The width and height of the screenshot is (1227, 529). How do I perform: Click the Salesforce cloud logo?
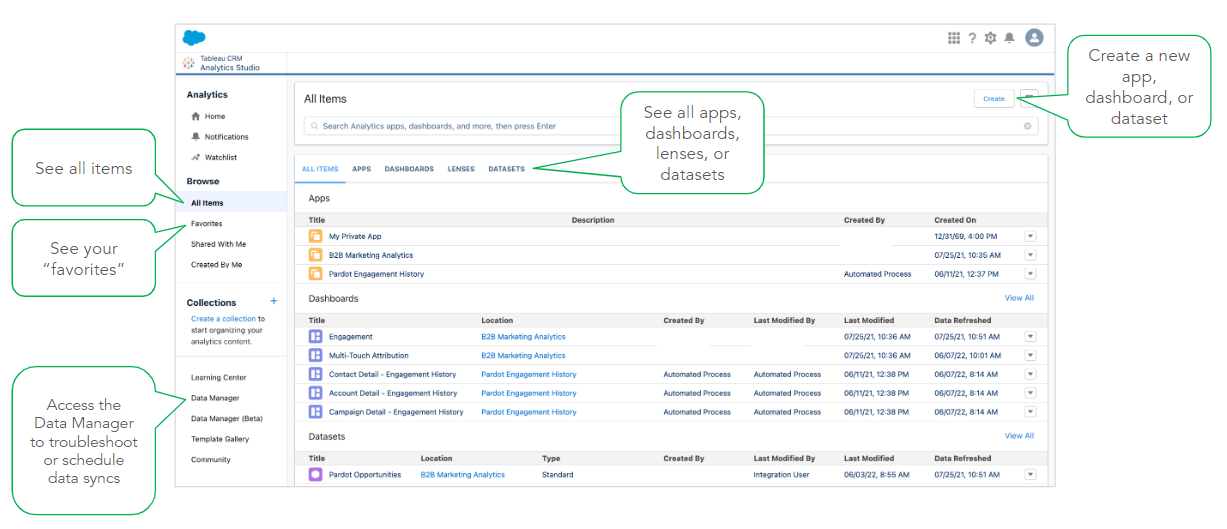(x=194, y=38)
